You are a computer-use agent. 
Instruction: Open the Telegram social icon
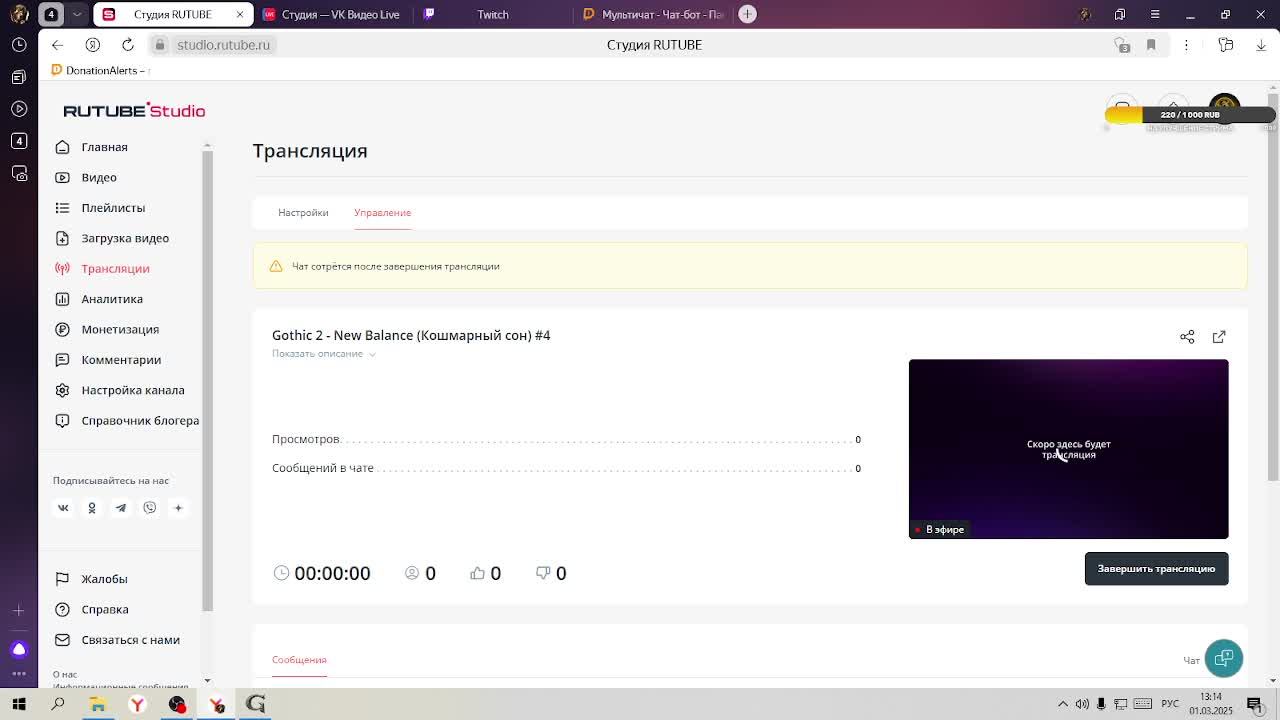(x=121, y=508)
